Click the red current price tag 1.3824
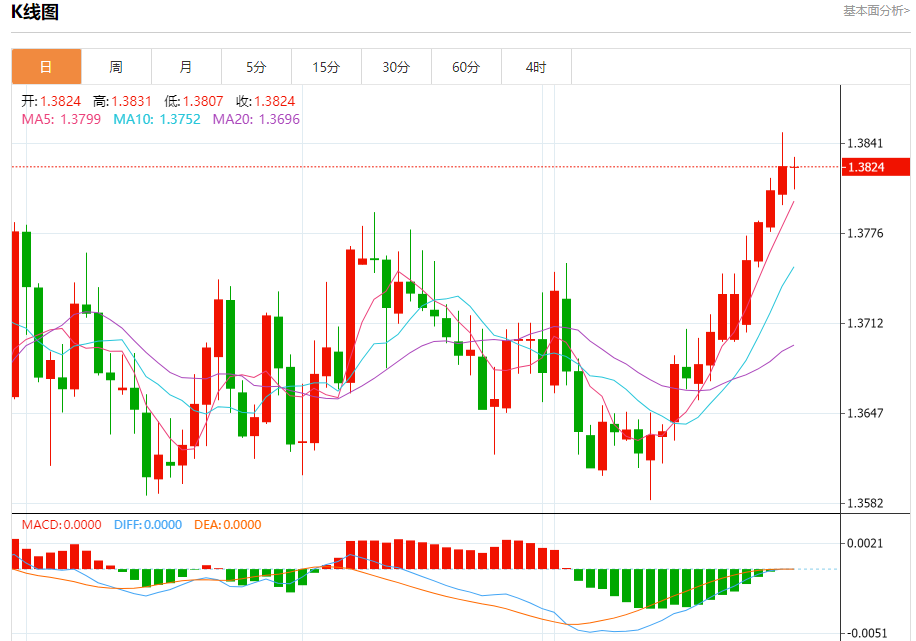The width and height of the screenshot is (916, 641). pos(876,167)
